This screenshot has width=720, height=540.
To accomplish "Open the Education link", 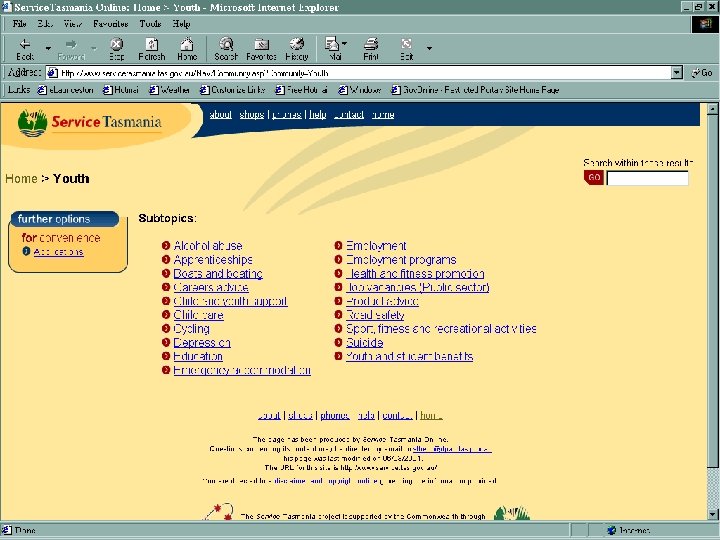I will (x=198, y=356).
